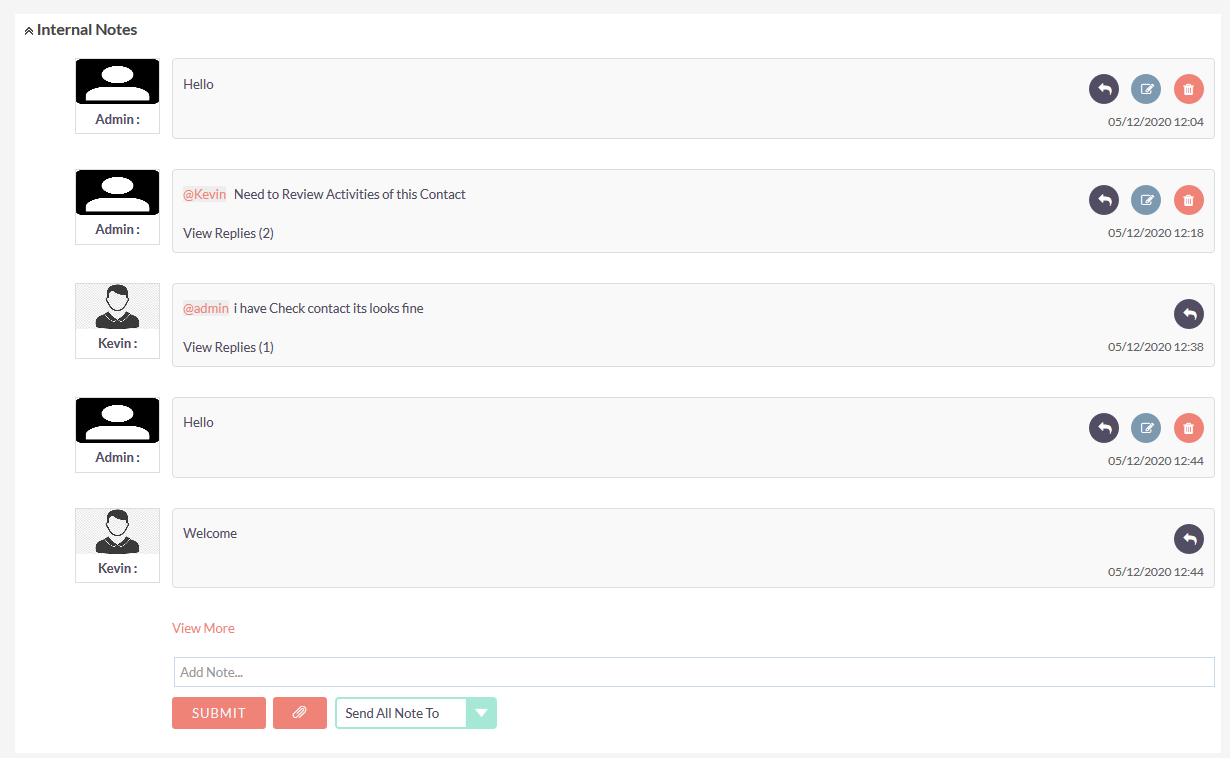Expand View Replies (1)
The height and width of the screenshot is (758, 1230).
pos(228,347)
